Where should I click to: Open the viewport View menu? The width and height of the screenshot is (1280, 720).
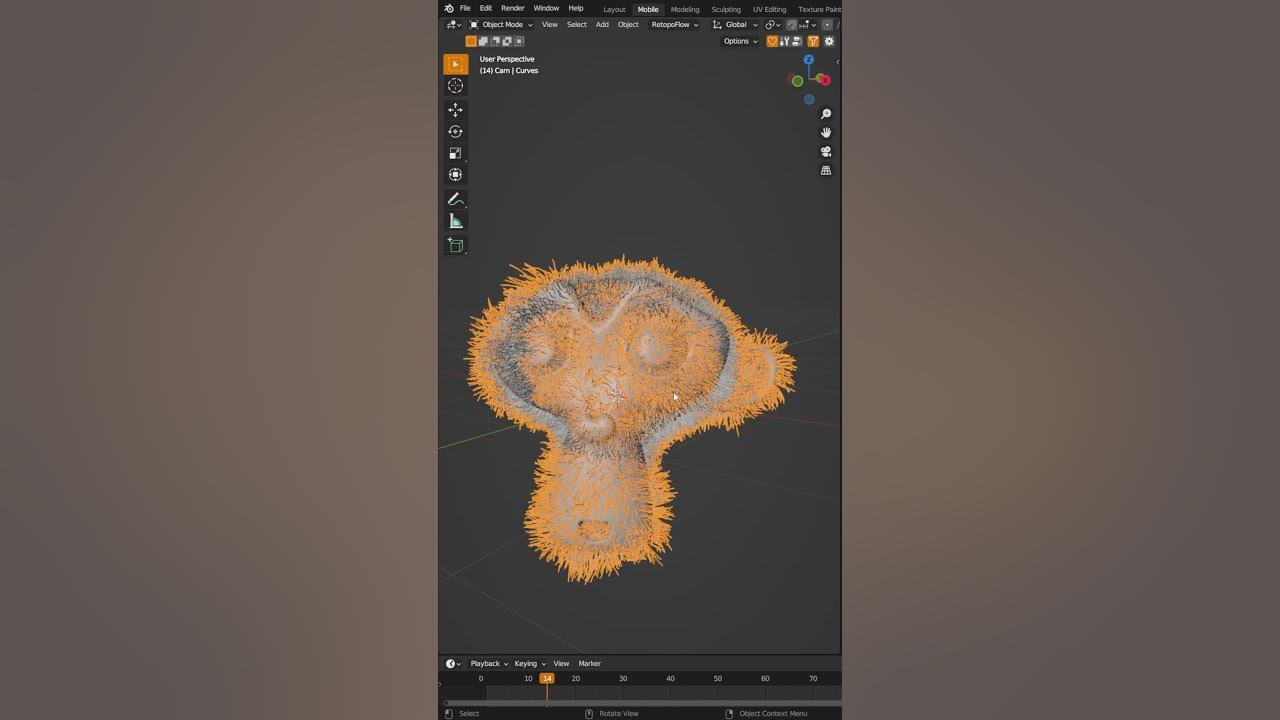click(550, 25)
